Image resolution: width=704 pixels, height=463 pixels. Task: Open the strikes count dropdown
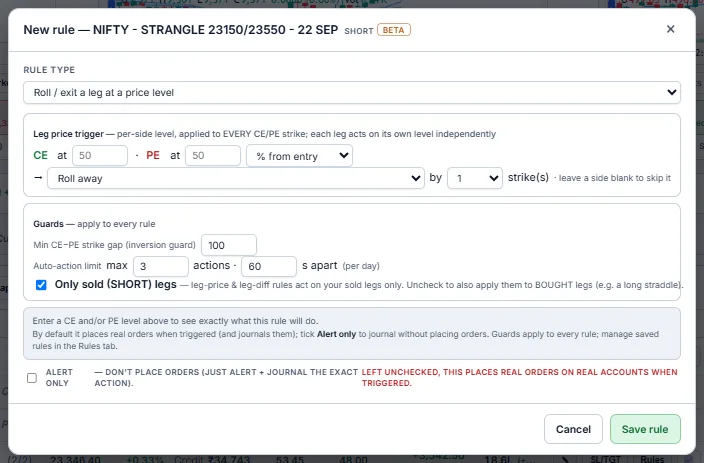(475, 178)
